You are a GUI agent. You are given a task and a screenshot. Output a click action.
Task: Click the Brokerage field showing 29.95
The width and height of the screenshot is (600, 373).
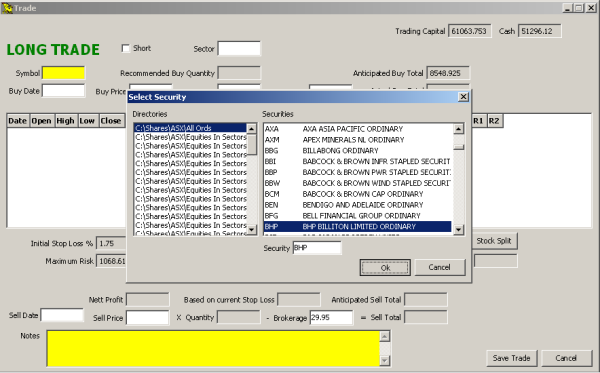(331, 317)
